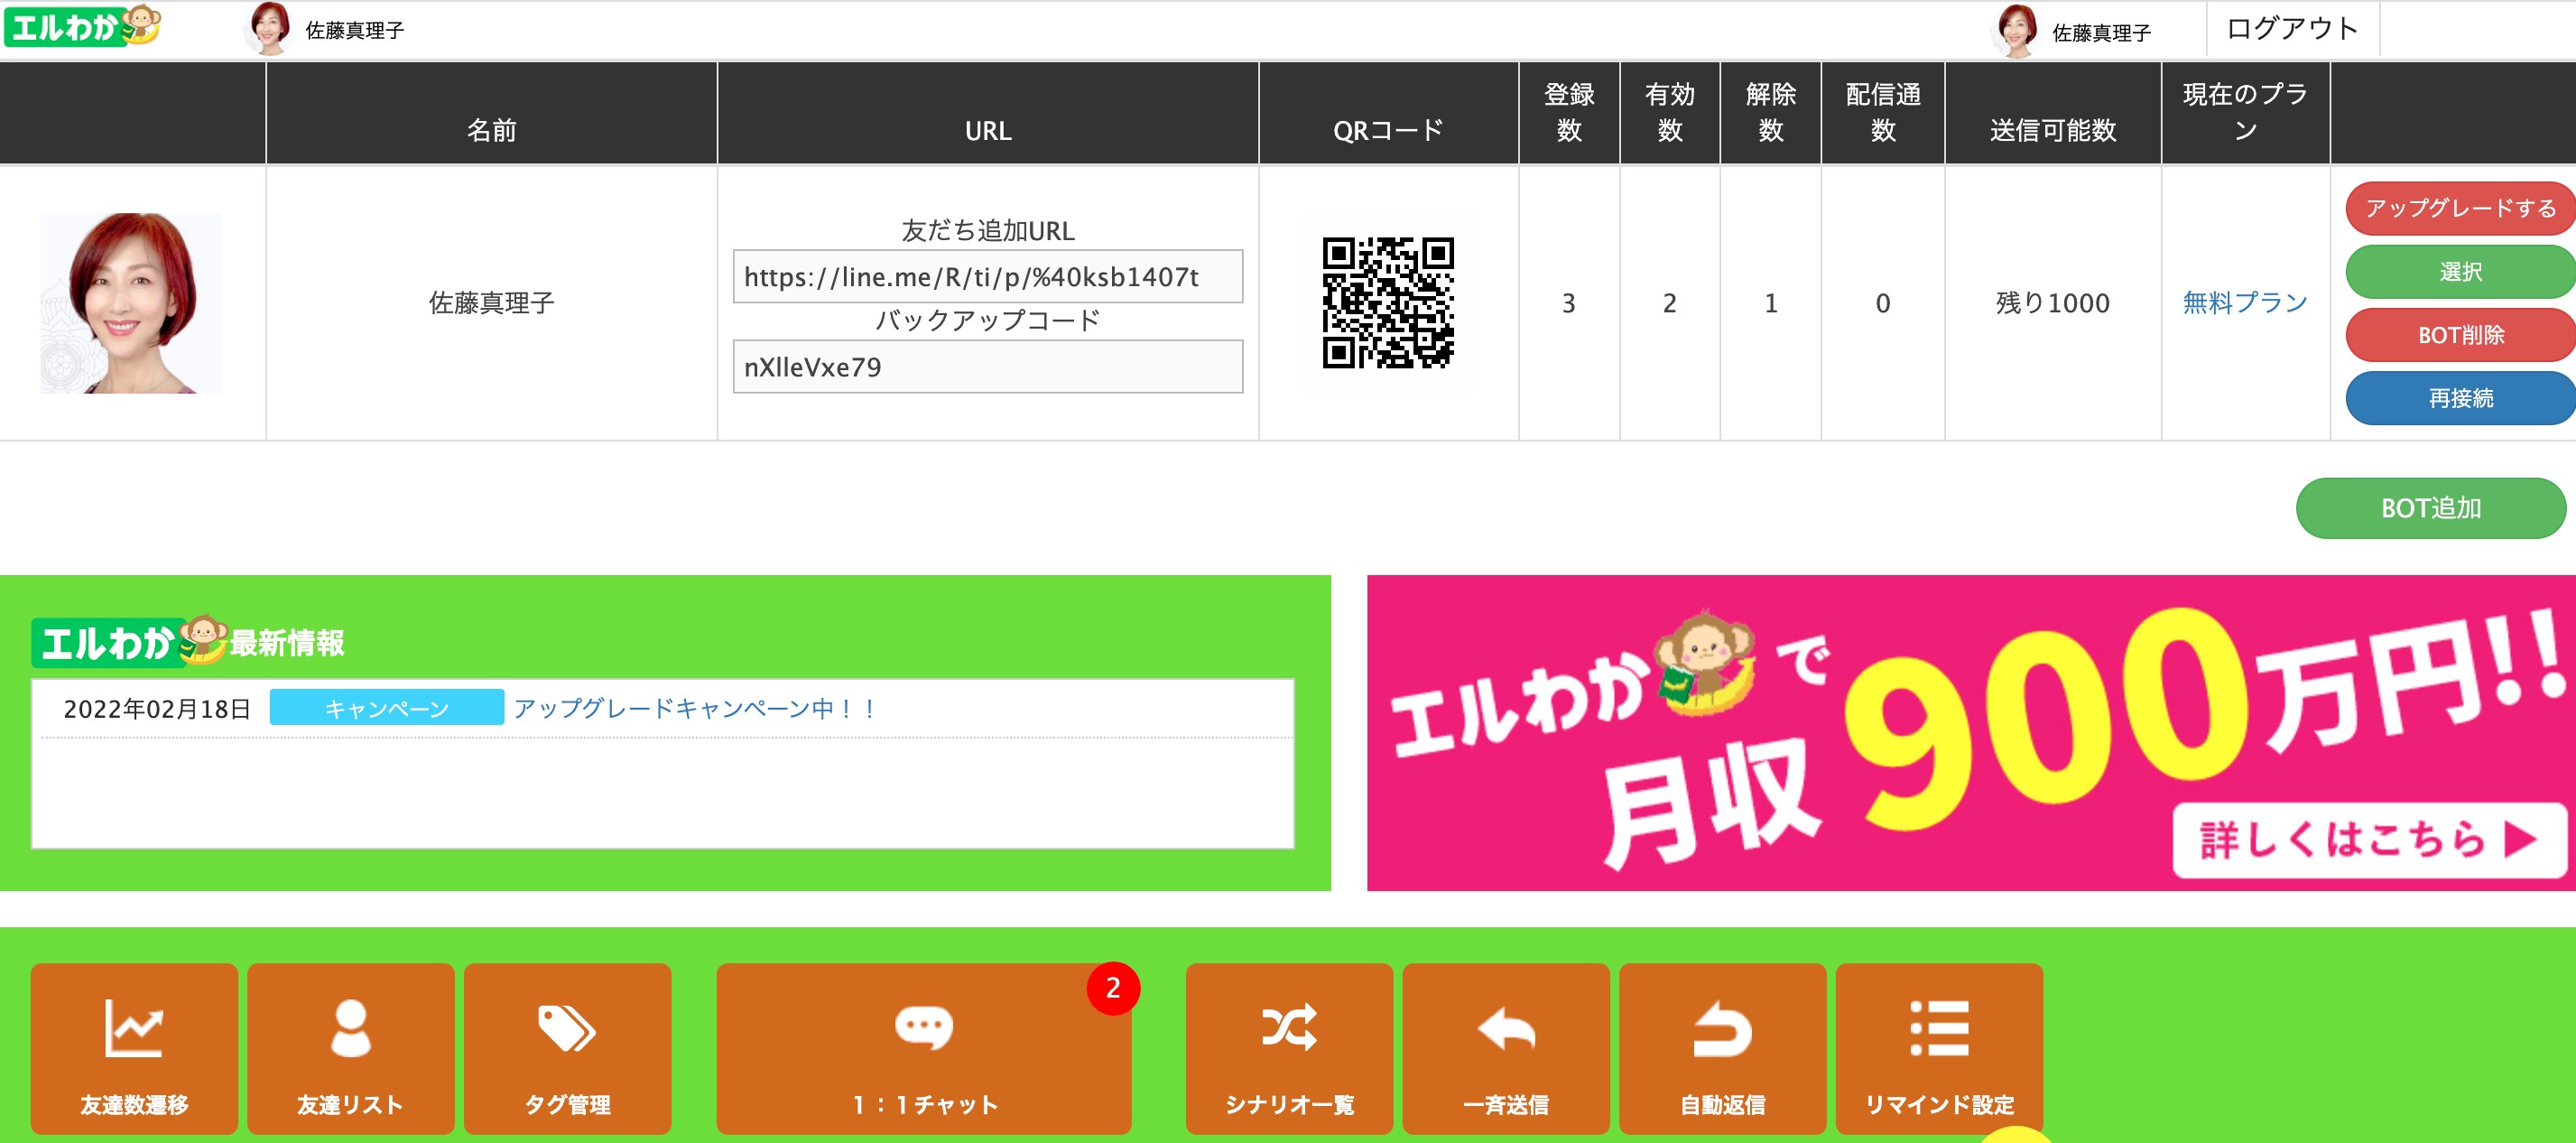This screenshot has width=2576, height=1143.
Task: Open the 友達リスト person tile
Action: [x=351, y=1047]
